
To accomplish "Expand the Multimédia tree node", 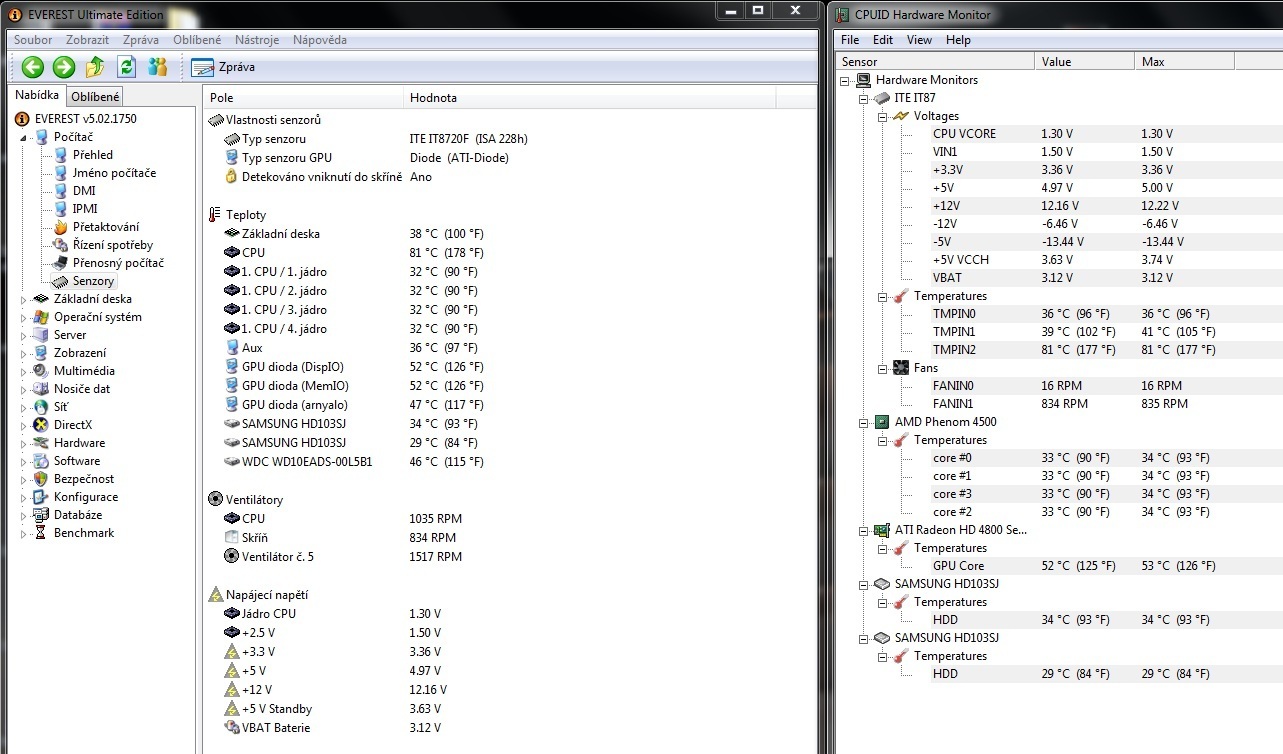I will 25,371.
